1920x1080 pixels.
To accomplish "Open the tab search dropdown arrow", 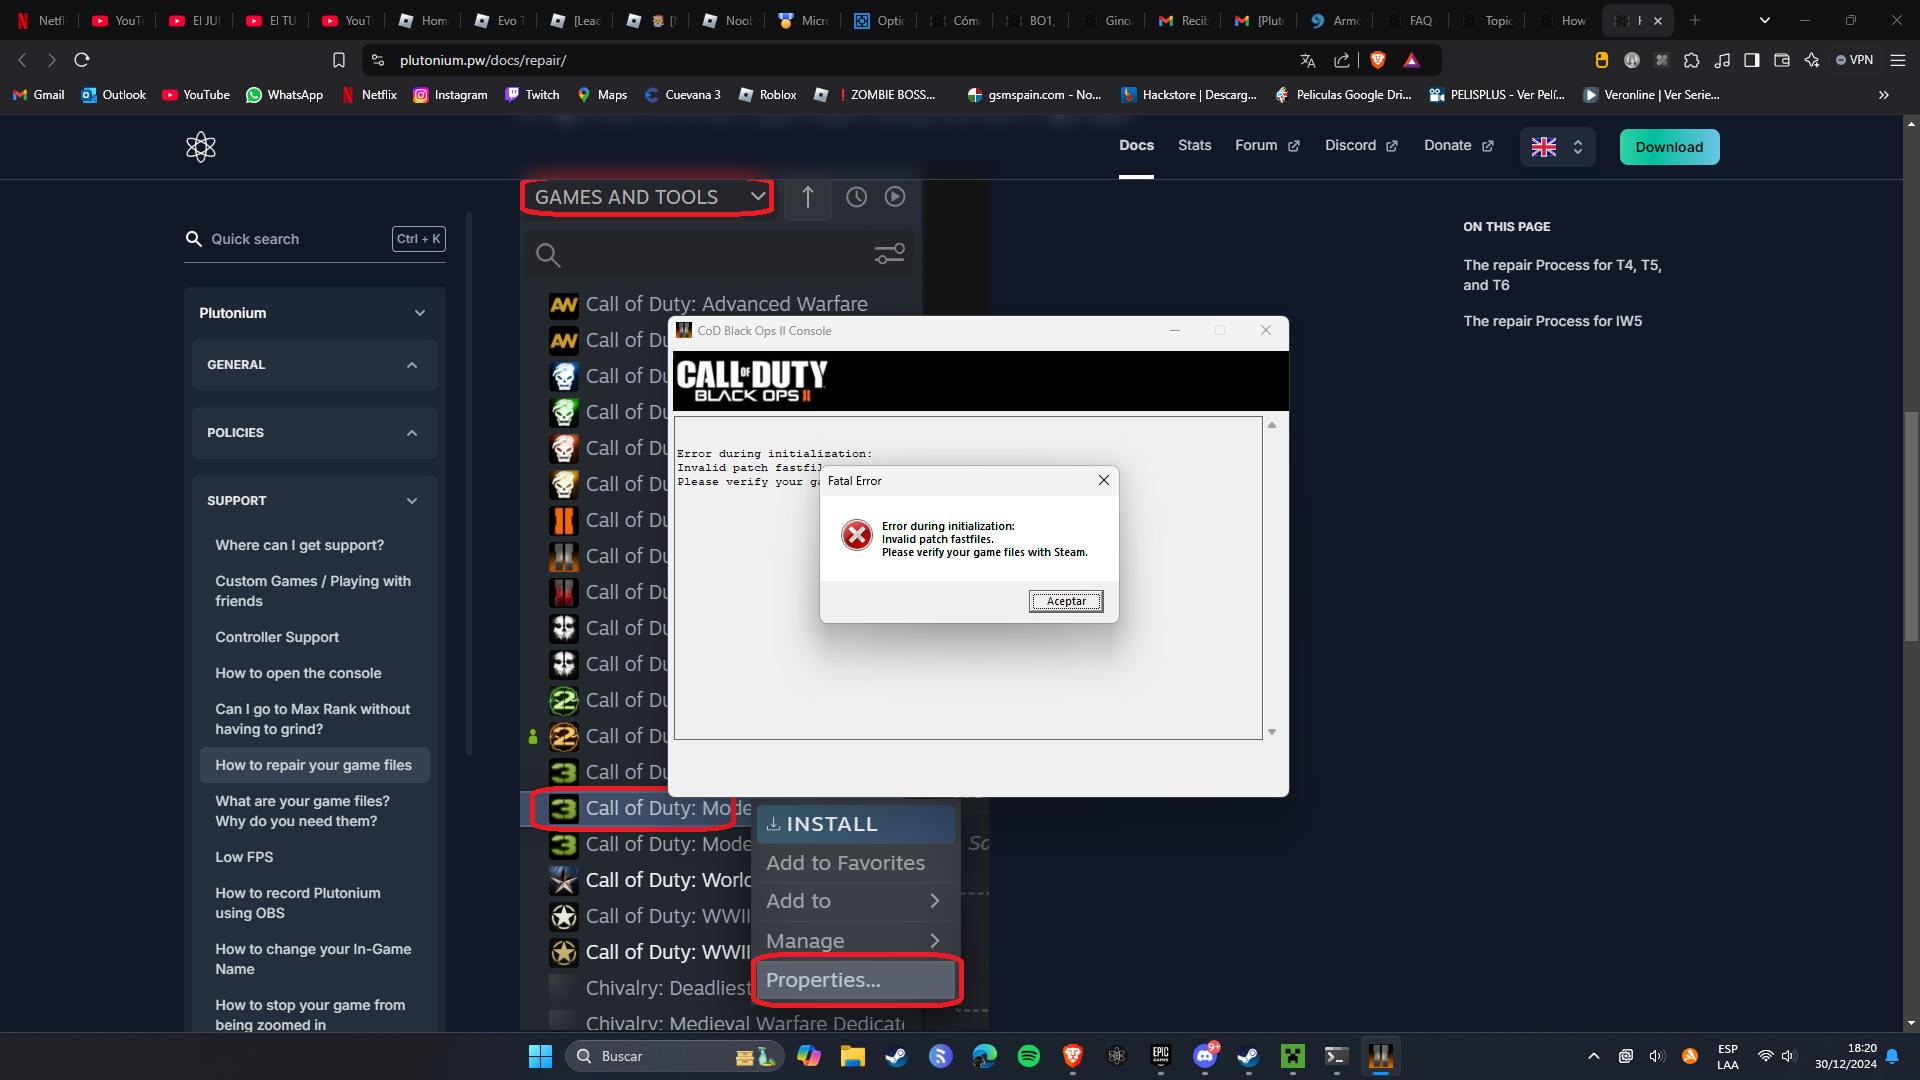I will [1764, 20].
